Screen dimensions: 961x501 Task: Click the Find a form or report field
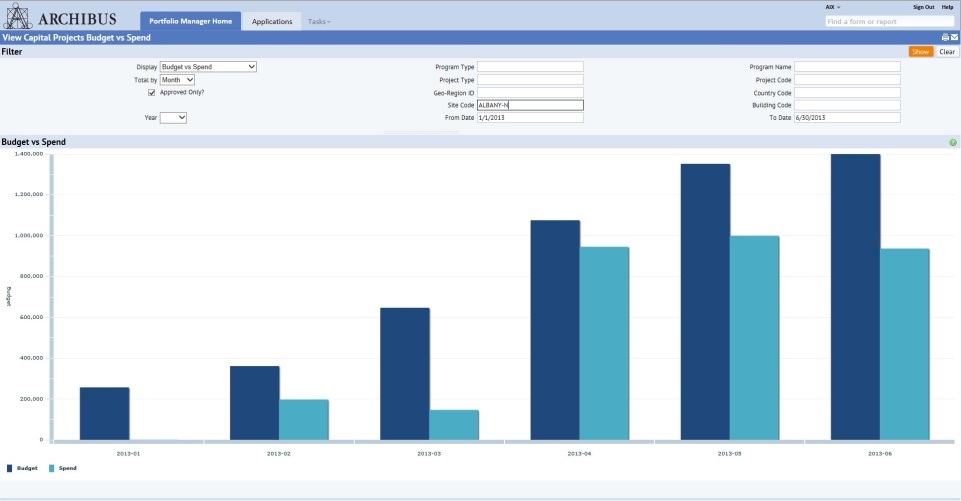pyautogui.click(x=890, y=21)
